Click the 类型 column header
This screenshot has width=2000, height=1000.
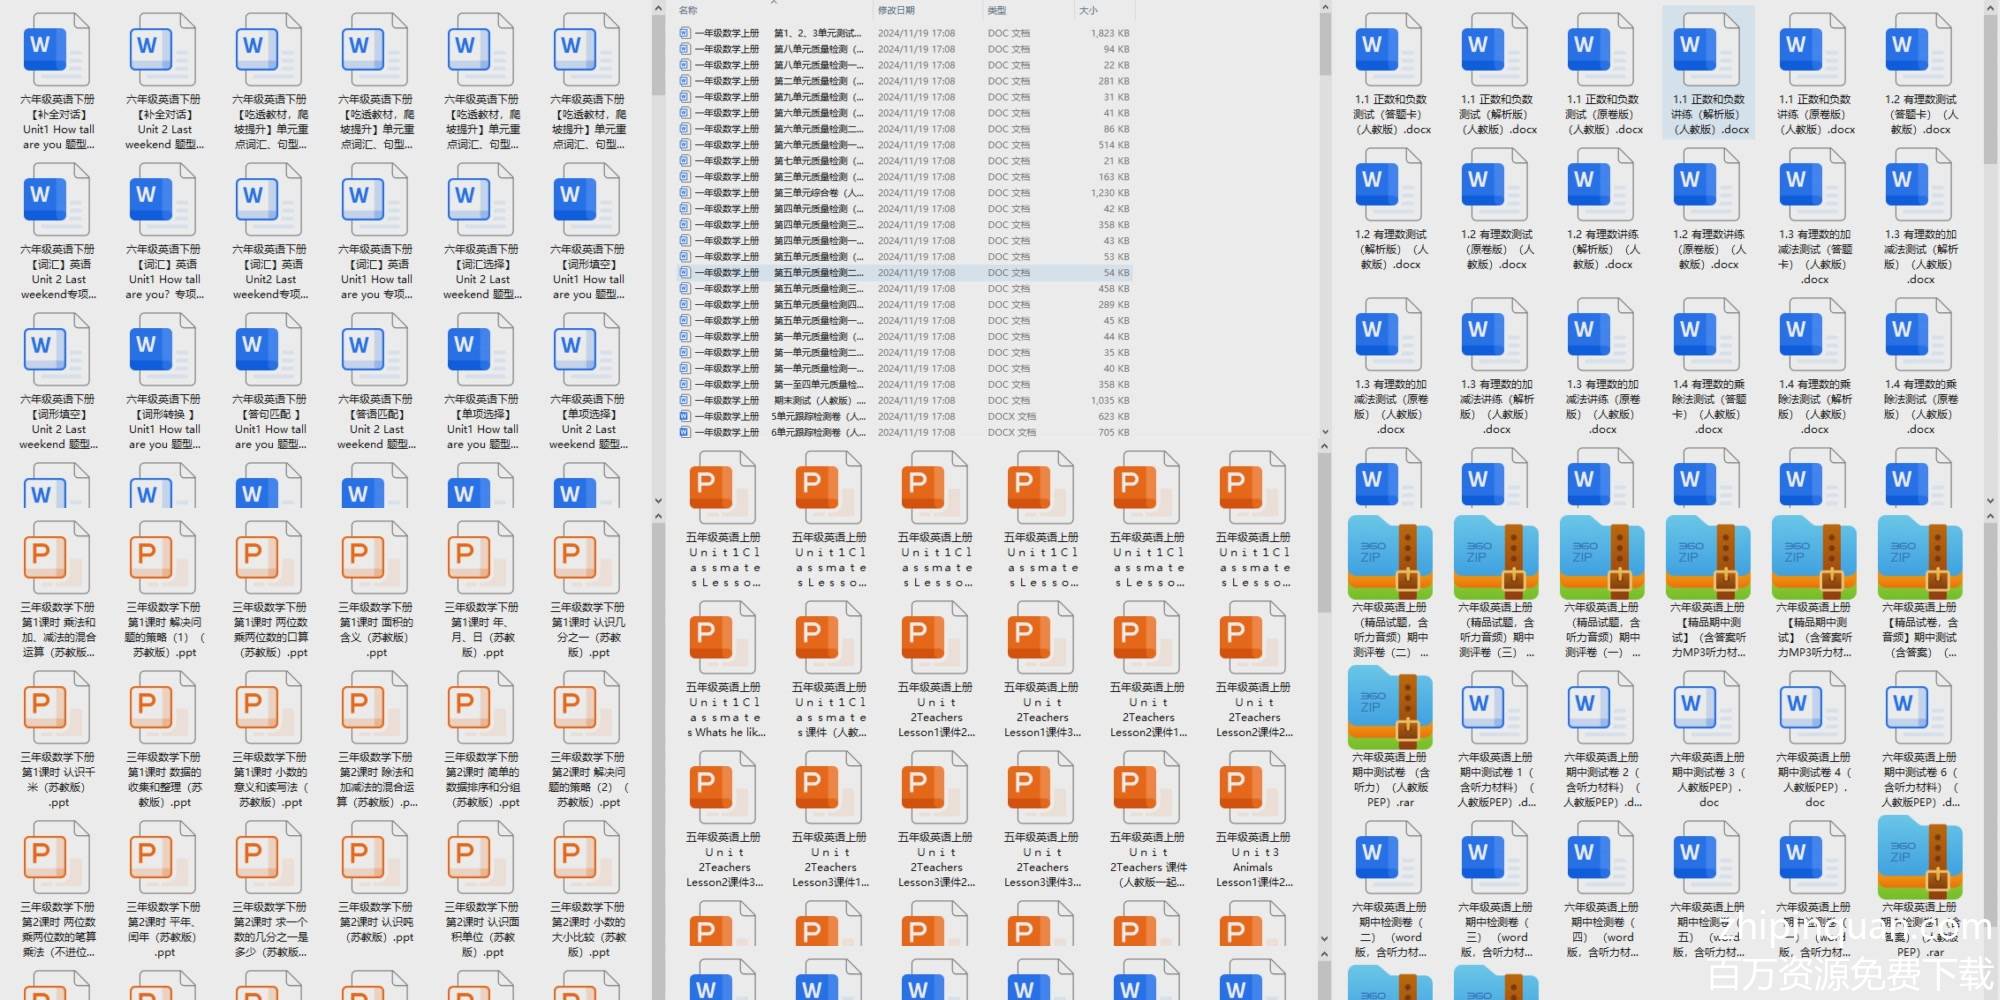point(997,10)
